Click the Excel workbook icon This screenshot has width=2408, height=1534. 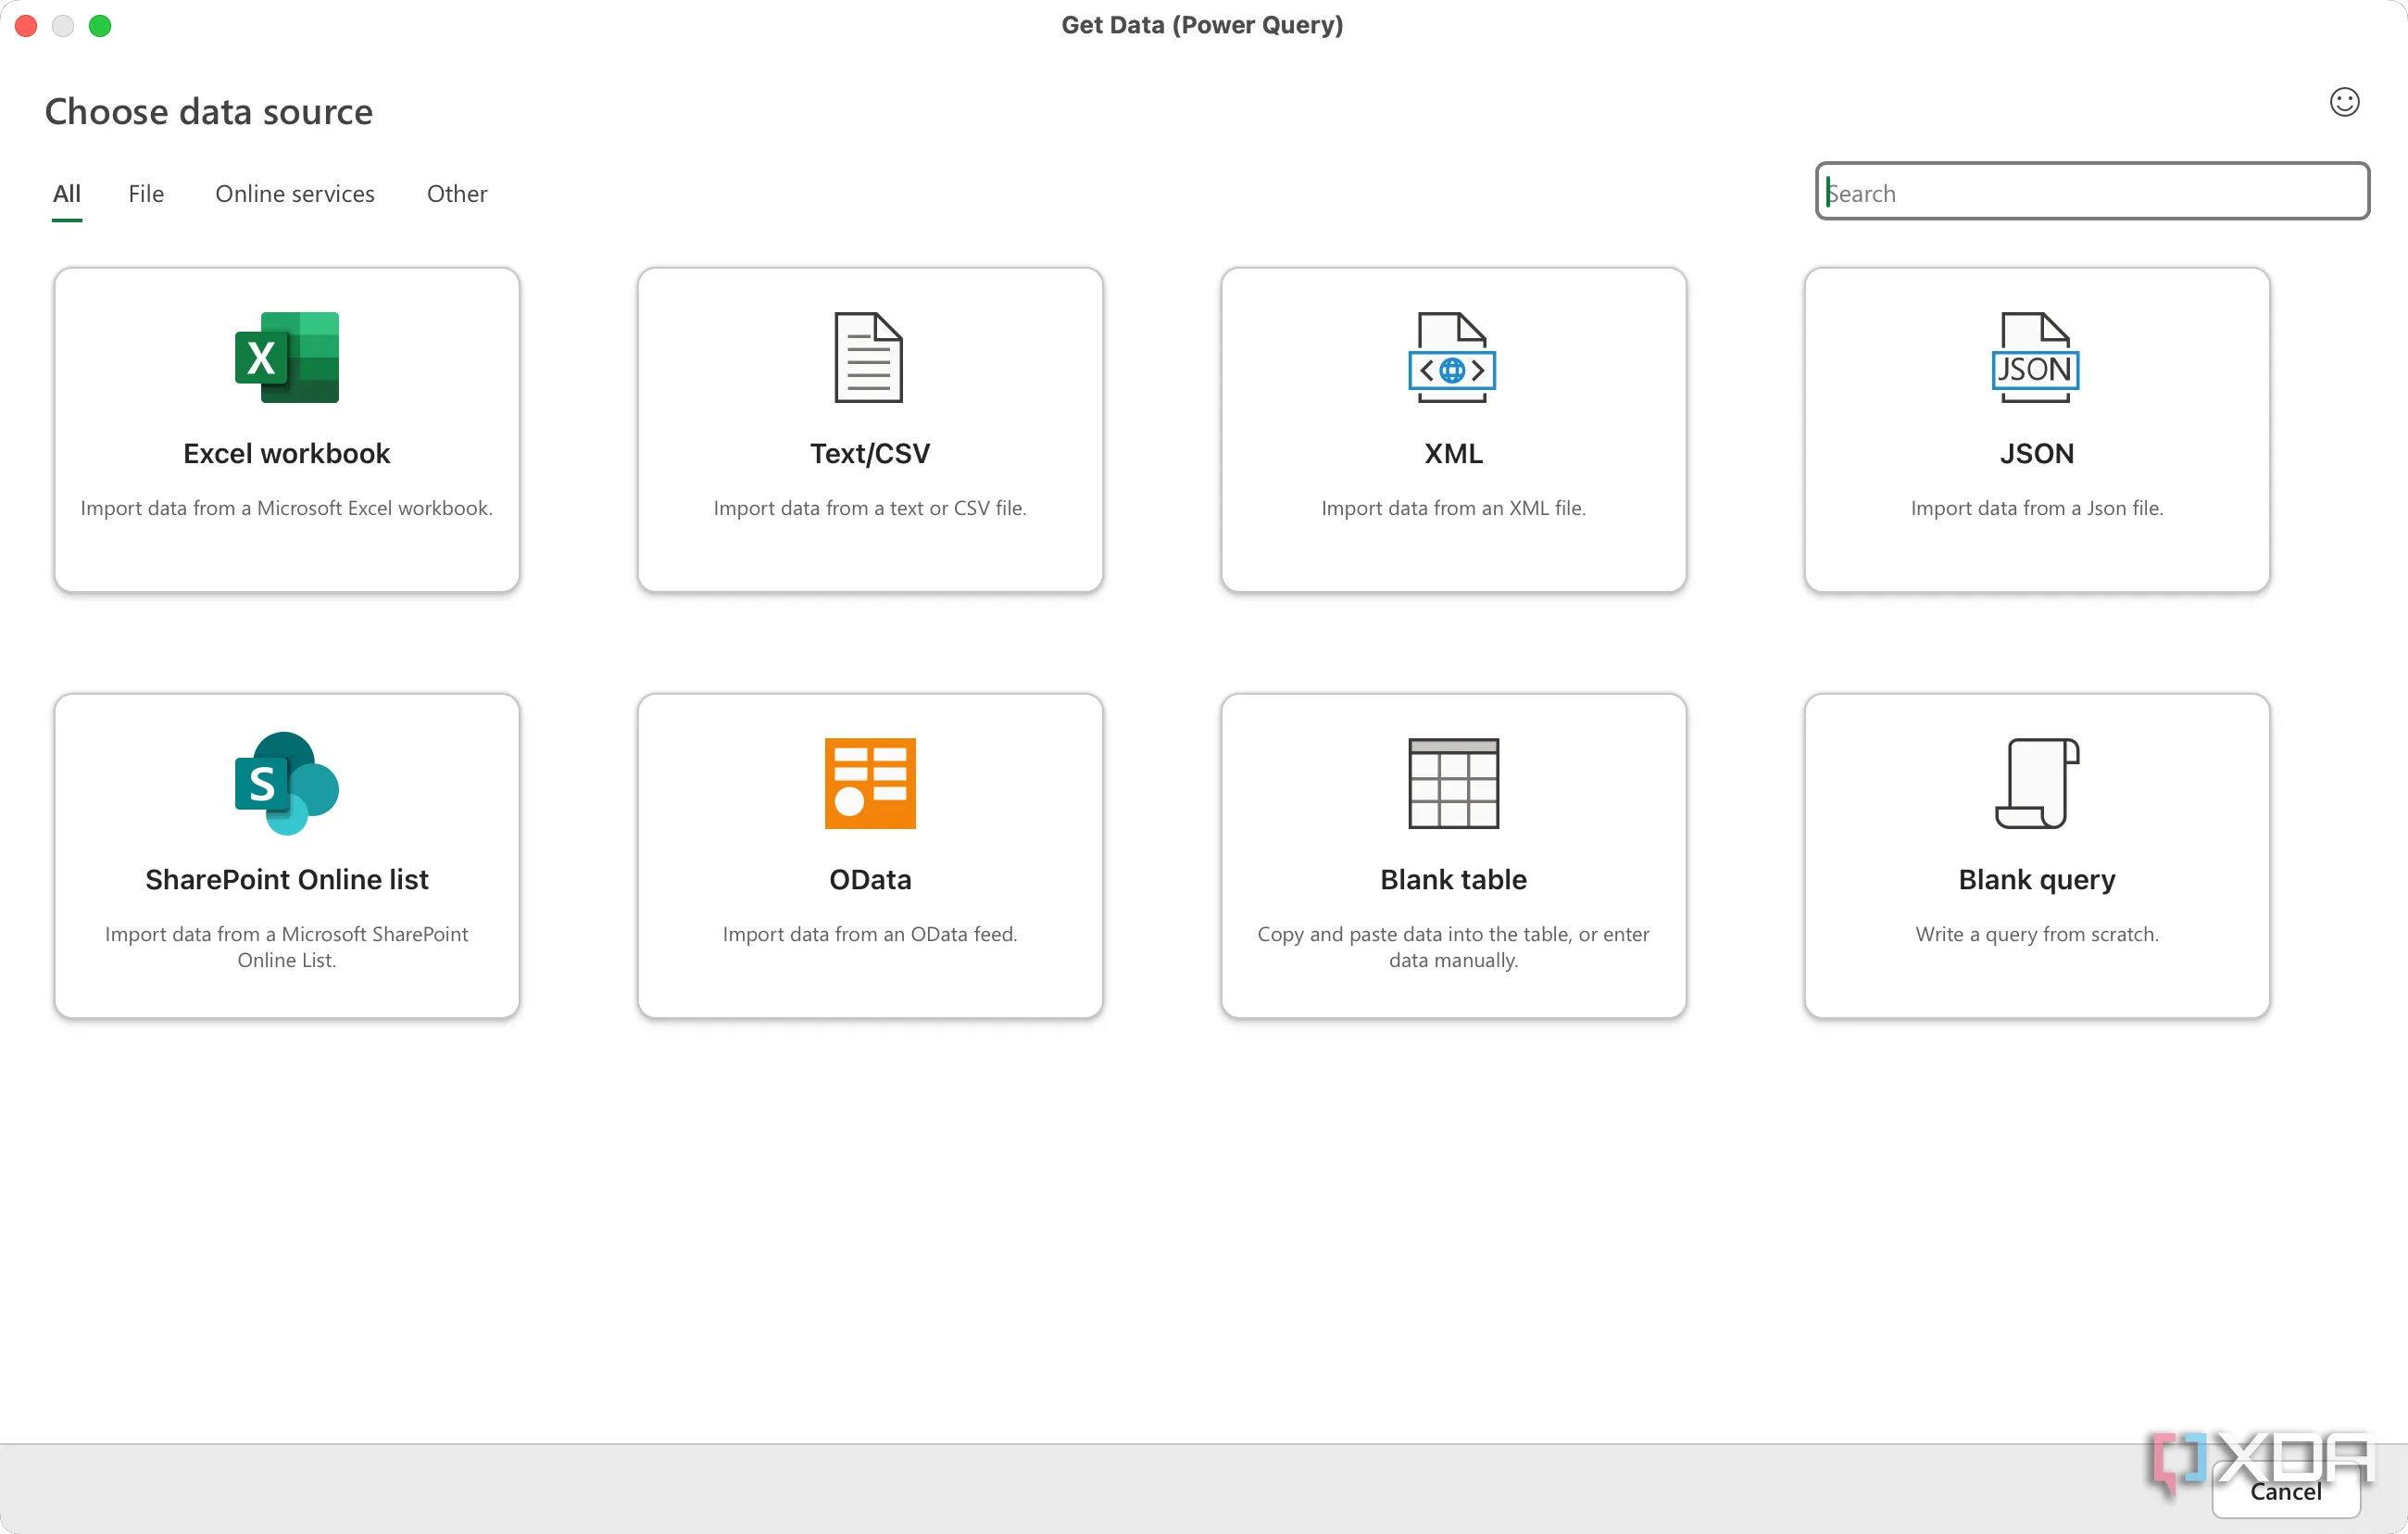[x=287, y=357]
